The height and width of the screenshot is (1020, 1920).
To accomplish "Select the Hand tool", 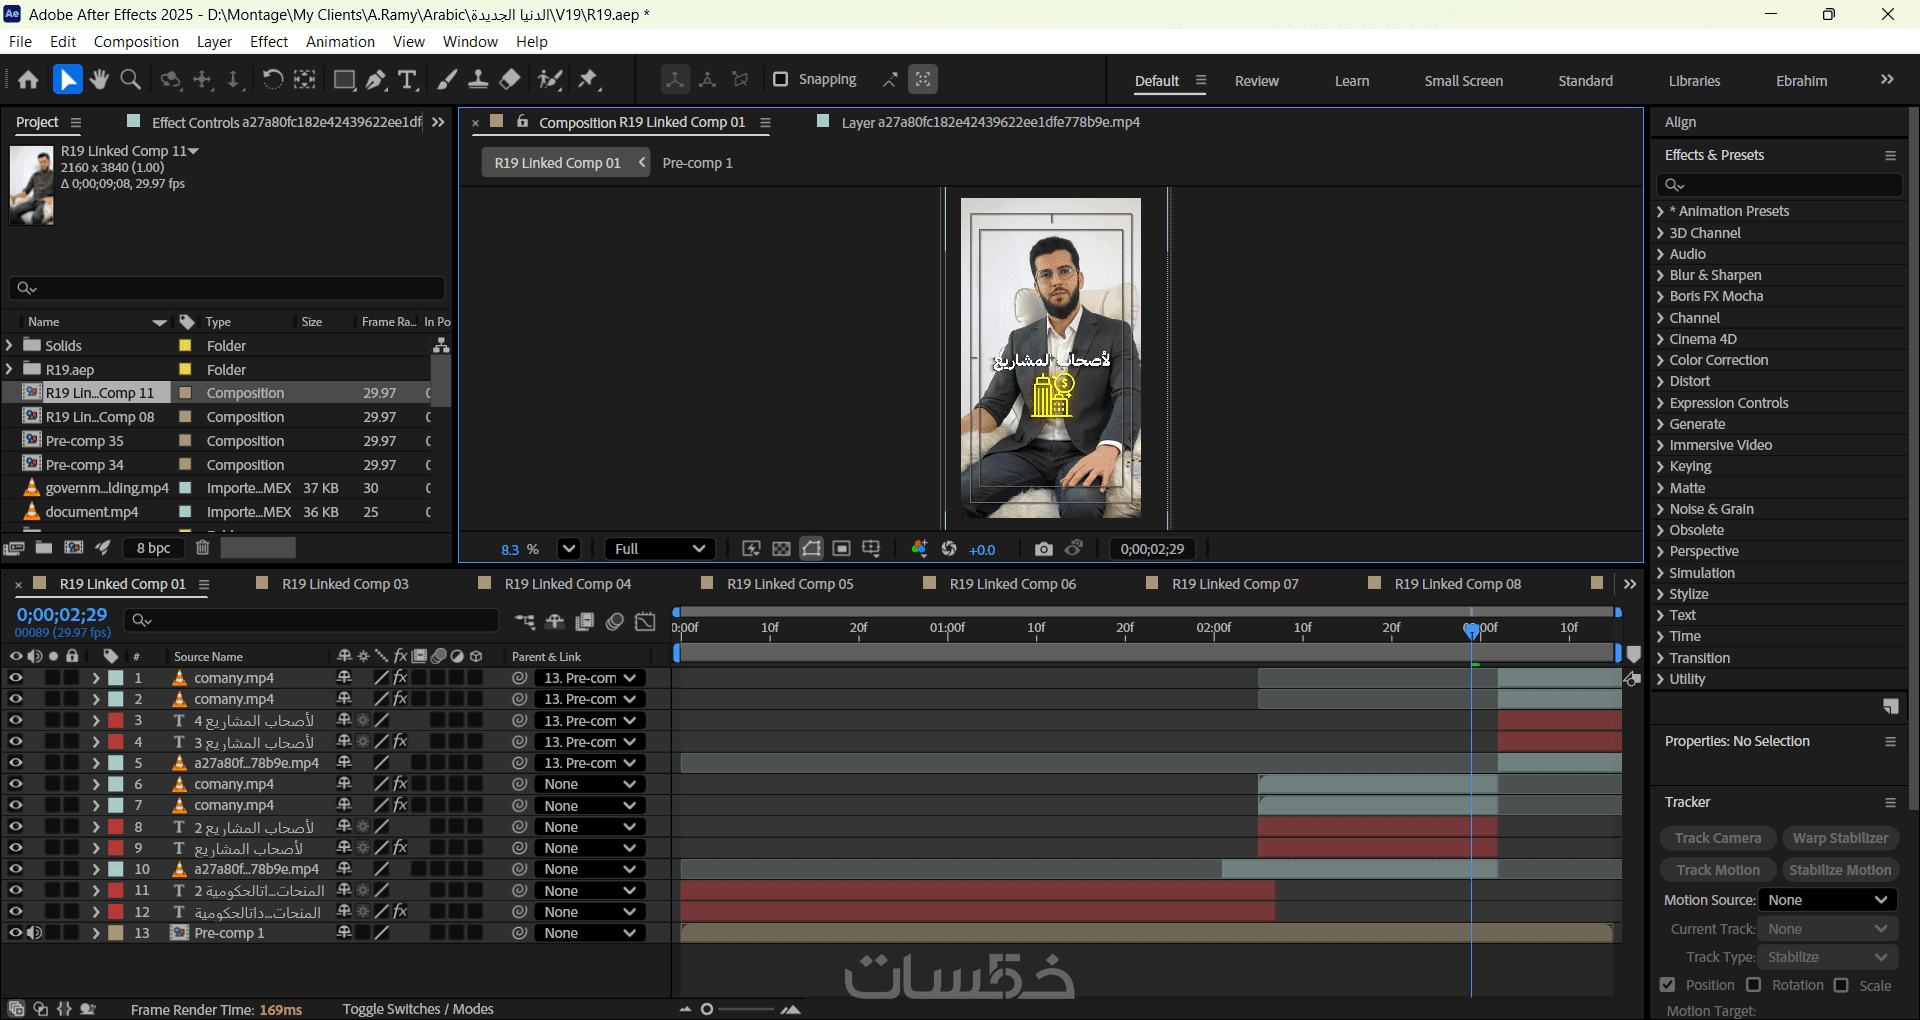I will tap(99, 80).
